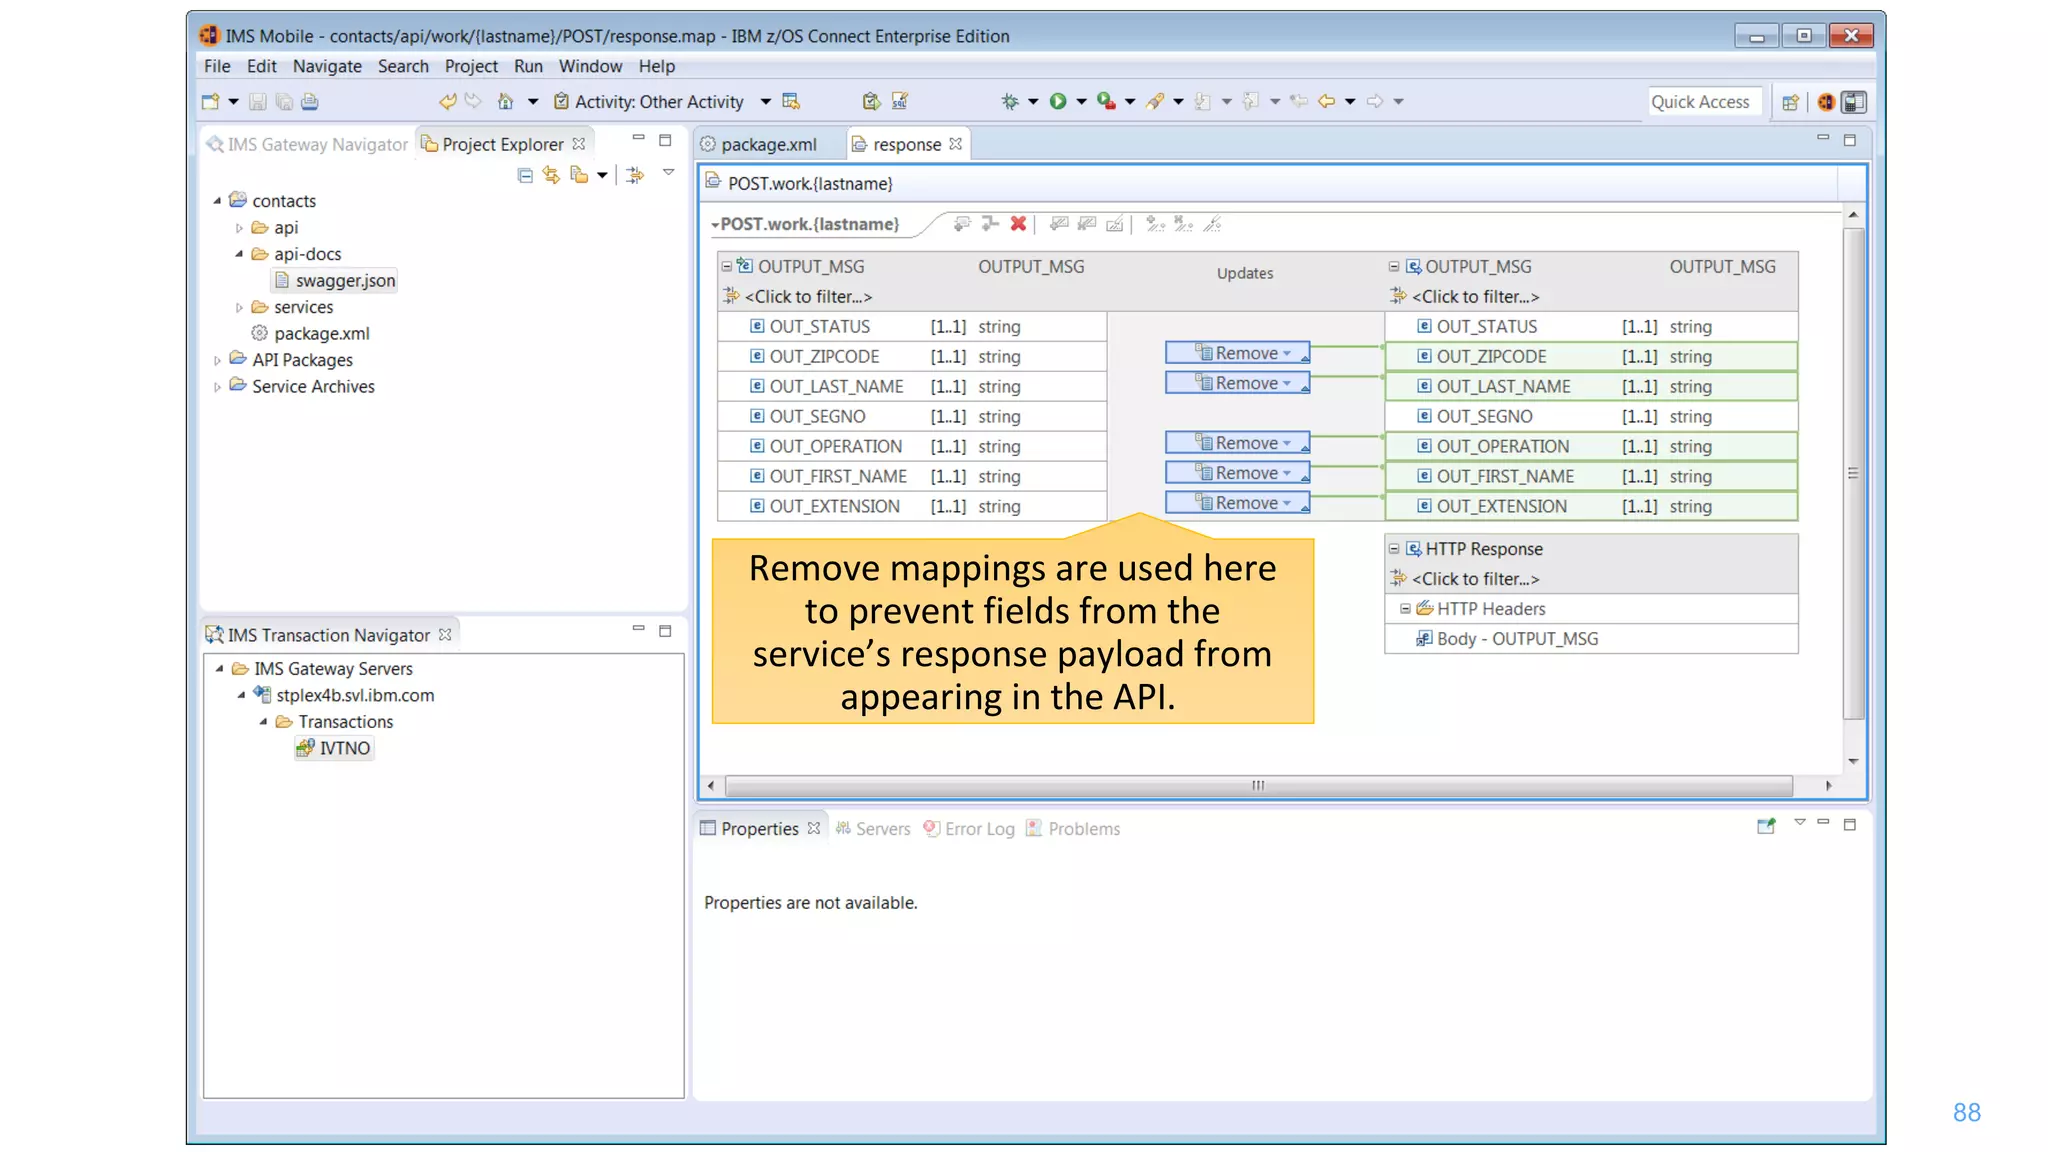Open Activity: Other Activity dropdown arrow
The height and width of the screenshot is (1152, 2048).
pos(765,102)
